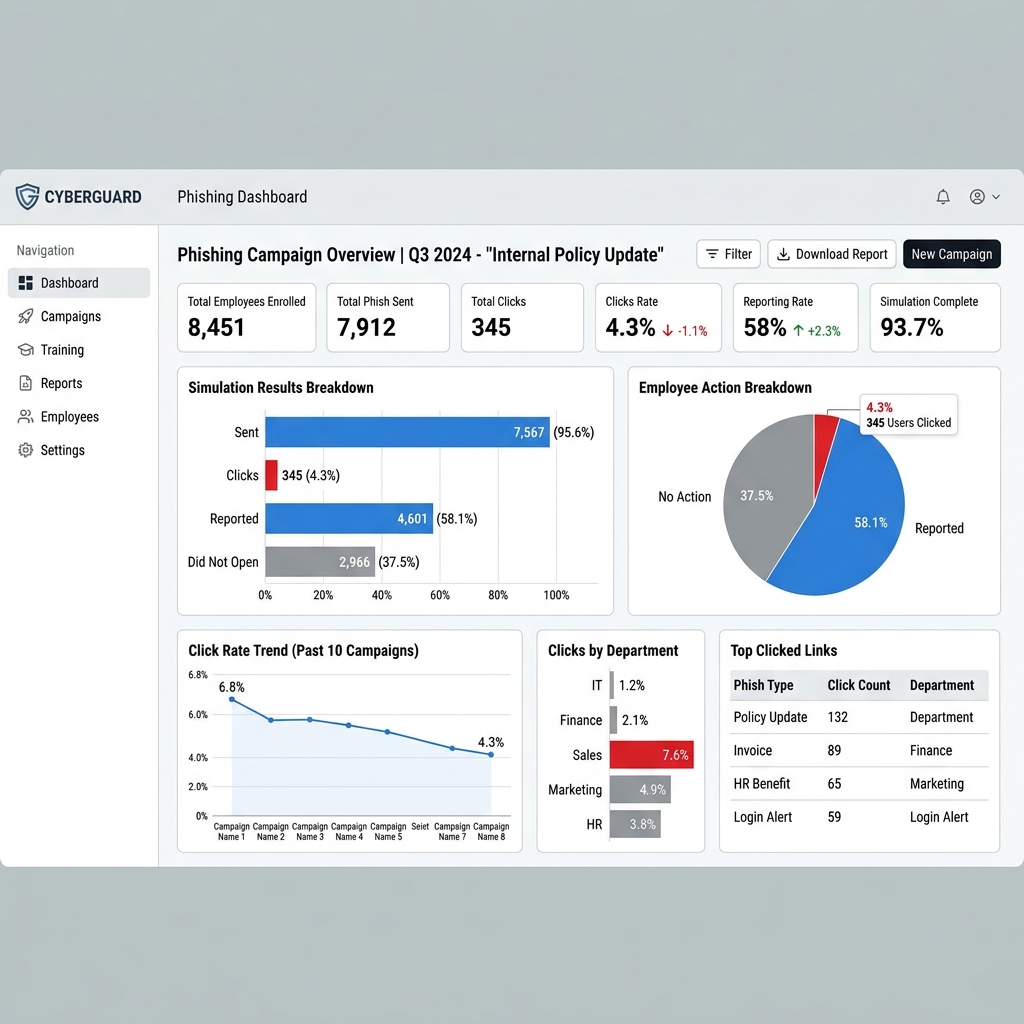Image resolution: width=1024 pixels, height=1024 pixels.
Task: Sort by Department column header
Action: tap(942, 685)
